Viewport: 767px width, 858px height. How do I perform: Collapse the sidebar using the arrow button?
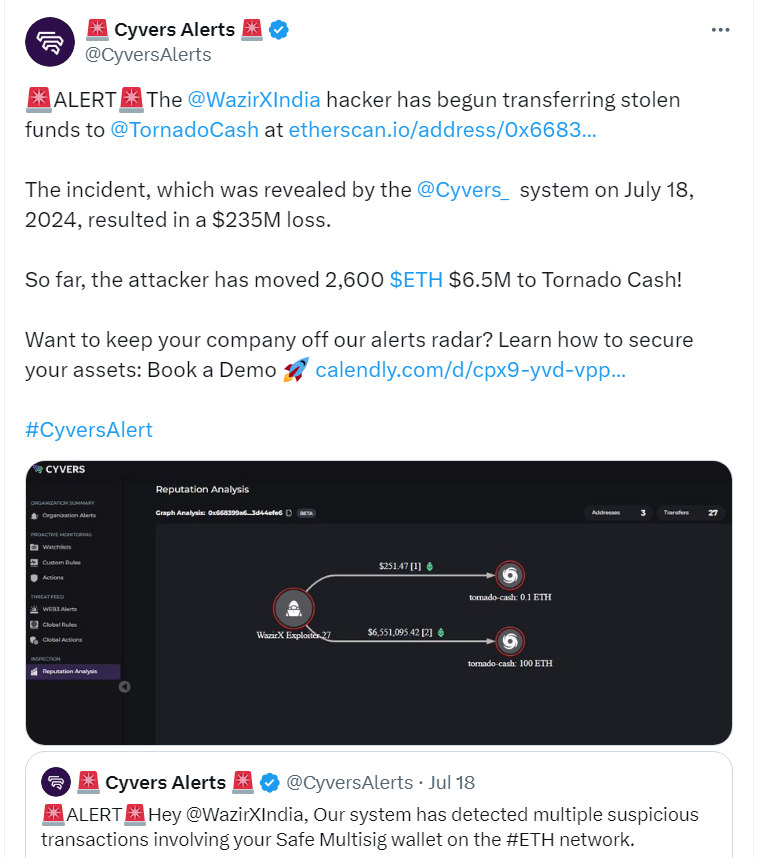[x=125, y=687]
